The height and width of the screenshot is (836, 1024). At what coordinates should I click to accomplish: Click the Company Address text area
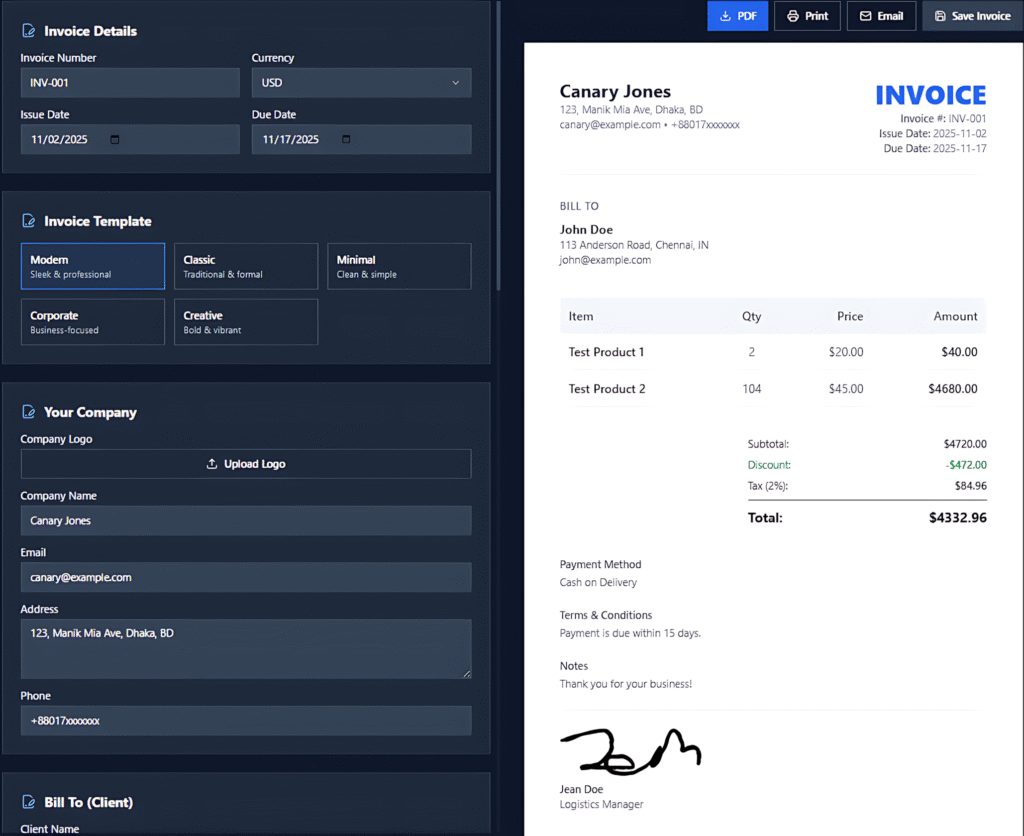246,648
